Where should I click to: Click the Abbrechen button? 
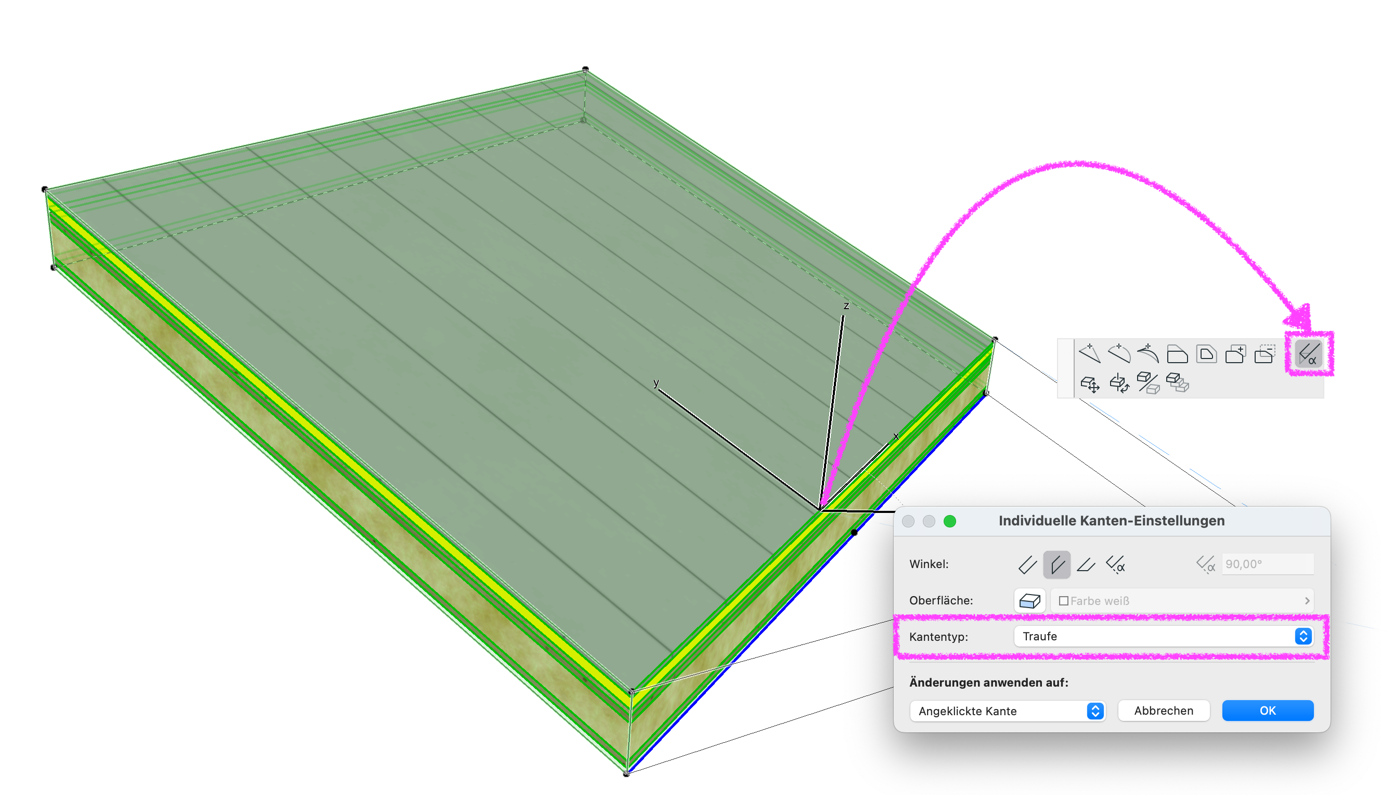click(x=1163, y=711)
